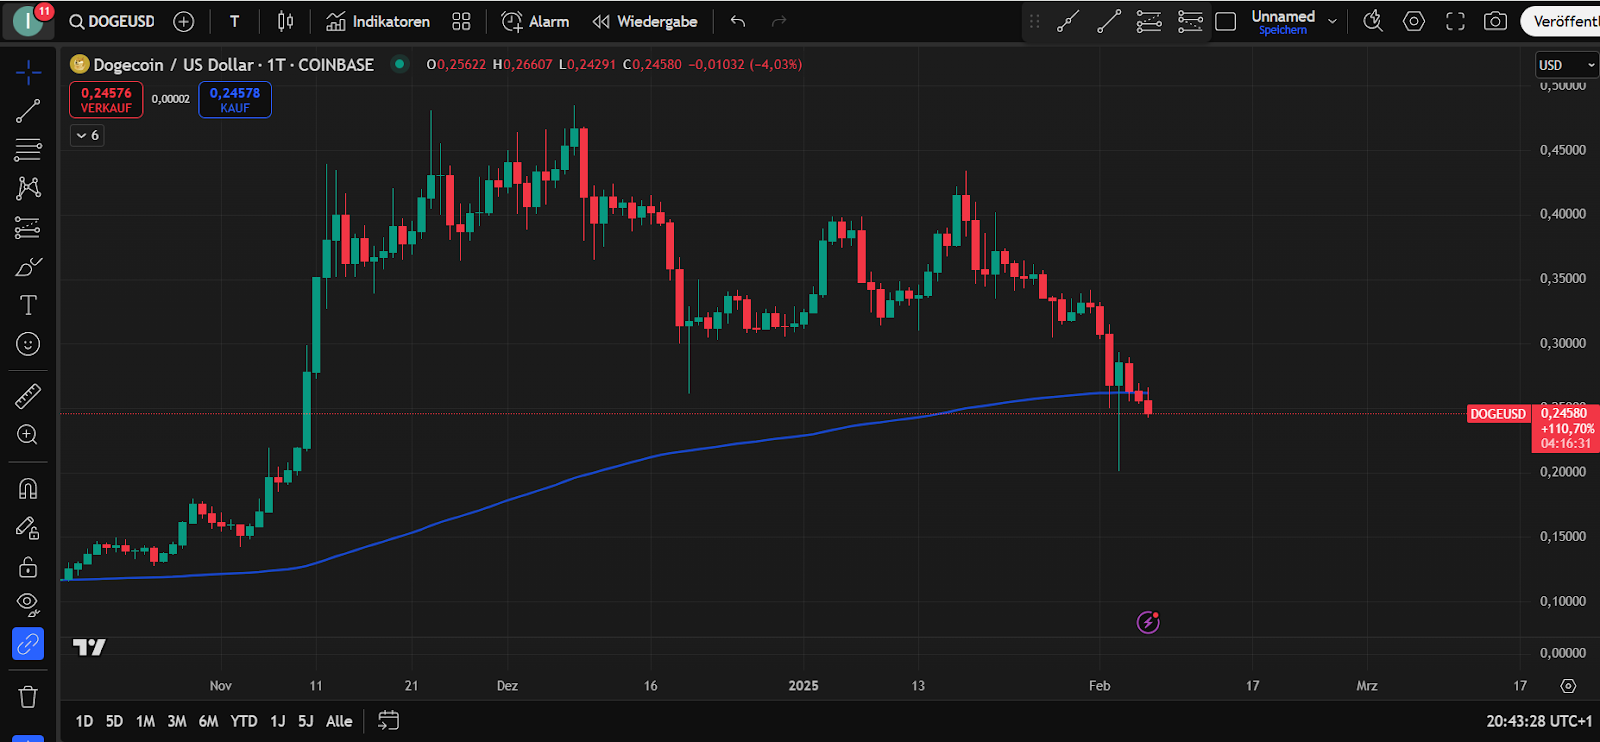Click the DOGEUSD symbol search field
This screenshot has width=1600, height=742.
pos(112,21)
